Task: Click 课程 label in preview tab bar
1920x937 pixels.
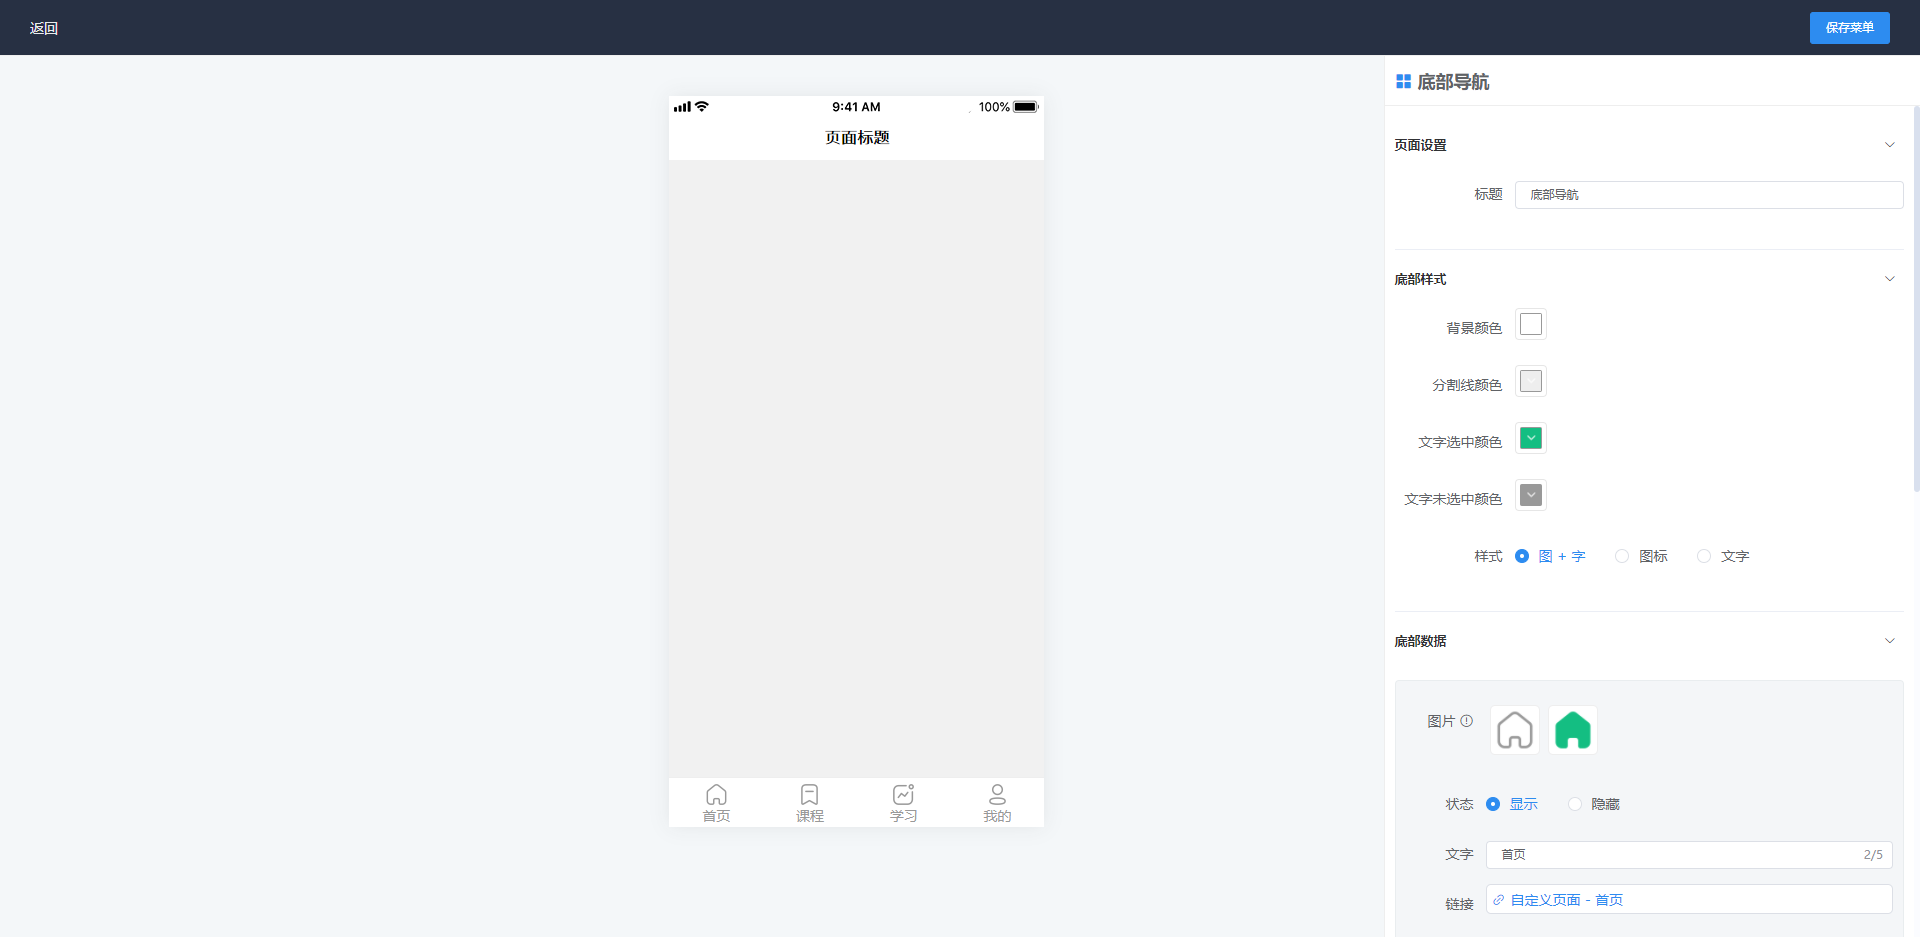Action: pyautogui.click(x=810, y=816)
